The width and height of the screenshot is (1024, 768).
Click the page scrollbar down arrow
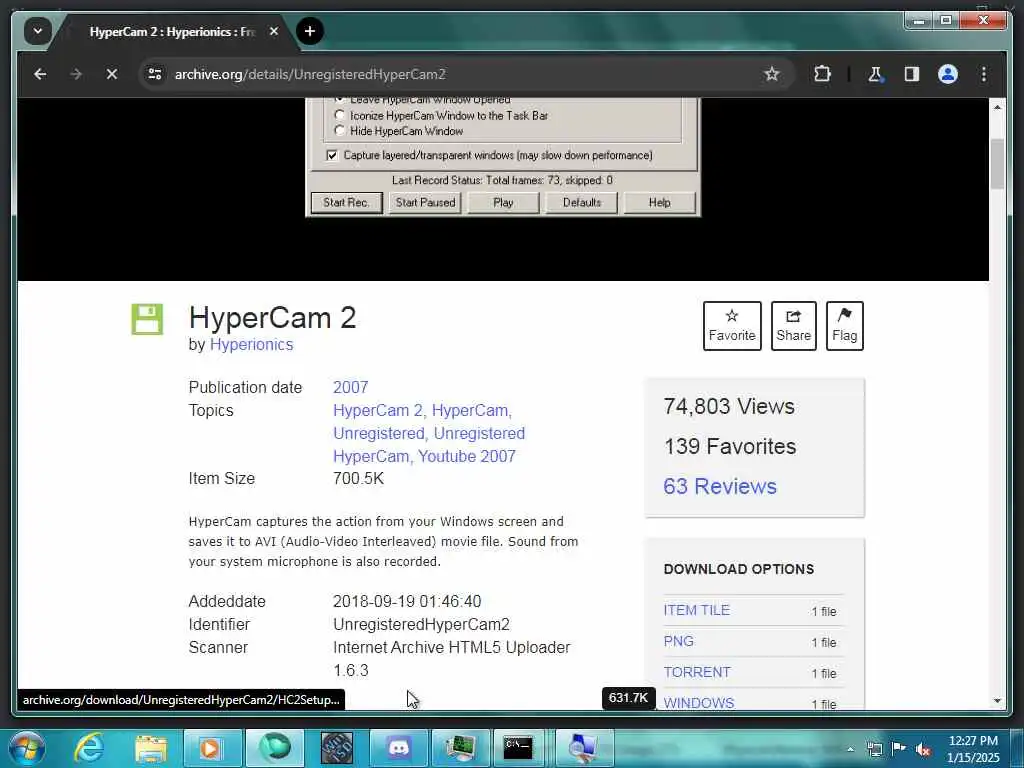997,701
